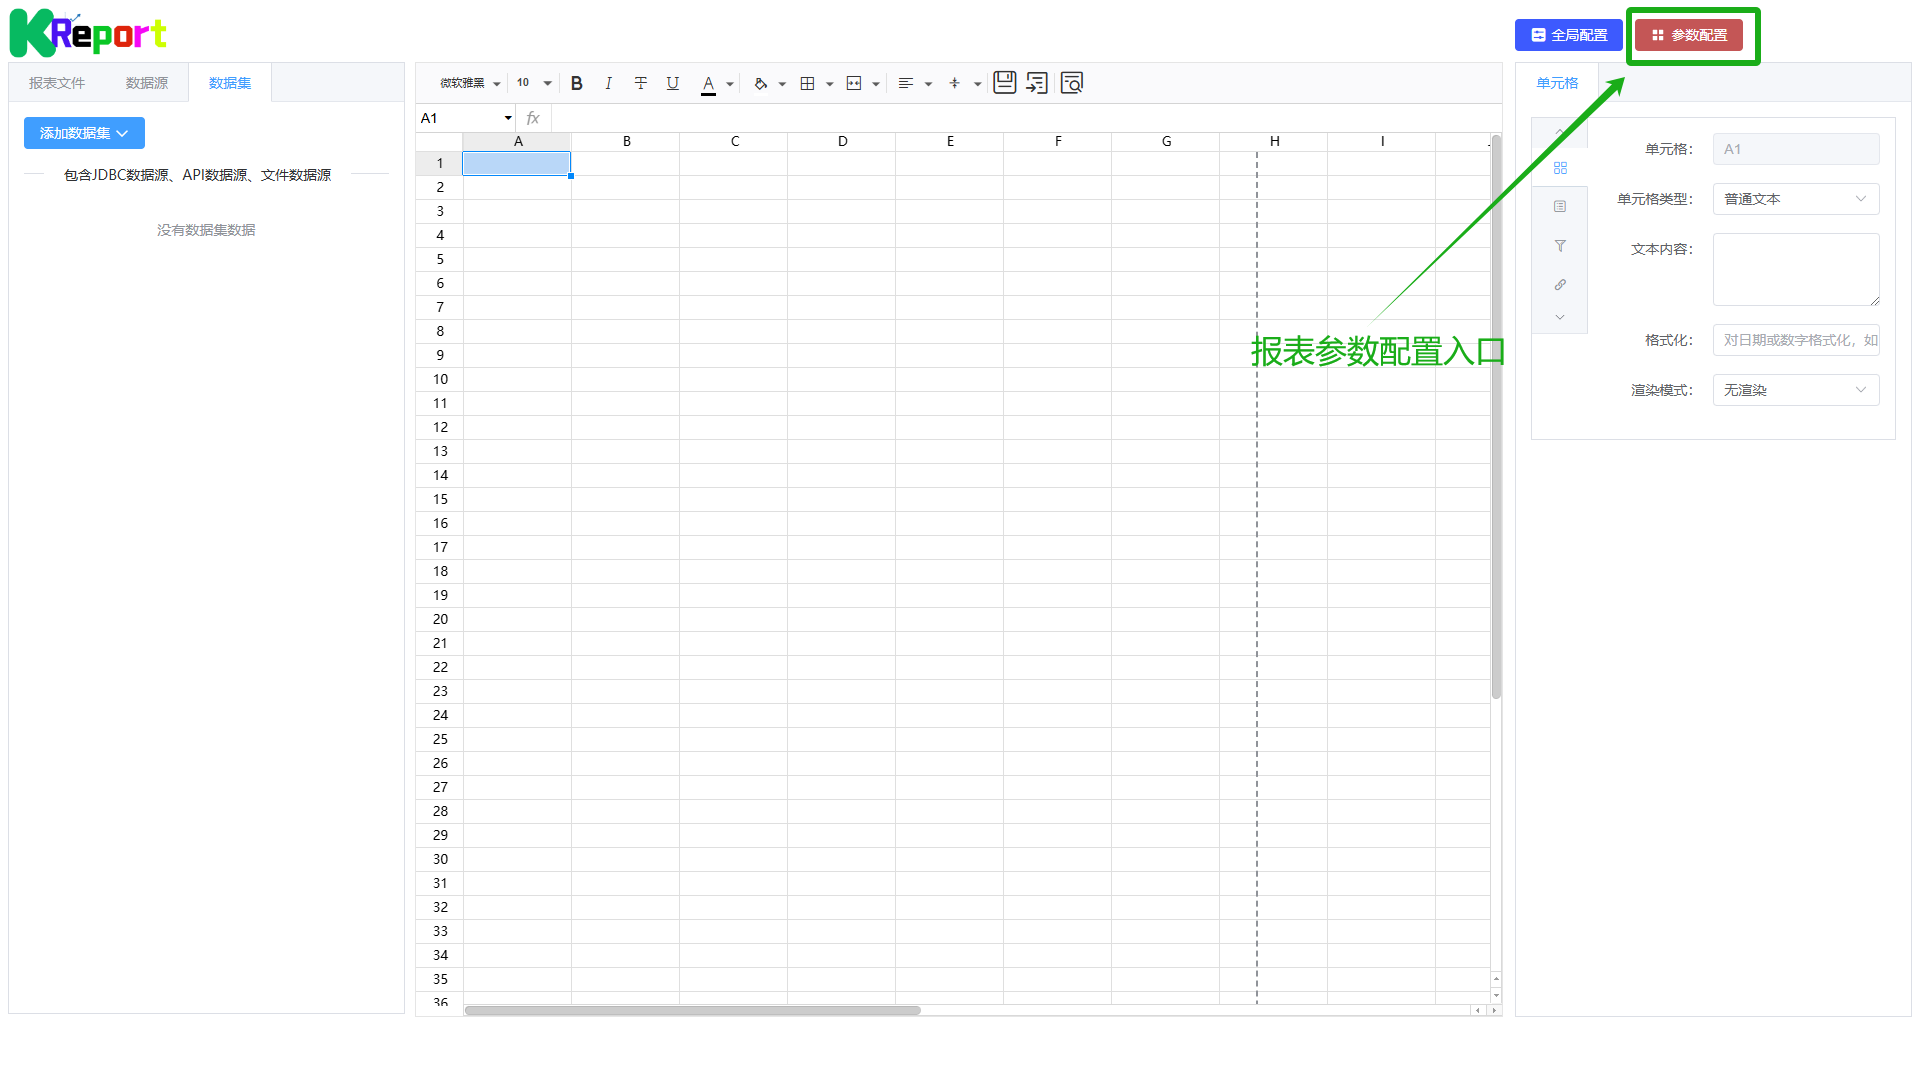This screenshot has height=1065, width=1920.
Task: Click the fx formula icon
Action: [x=533, y=118]
